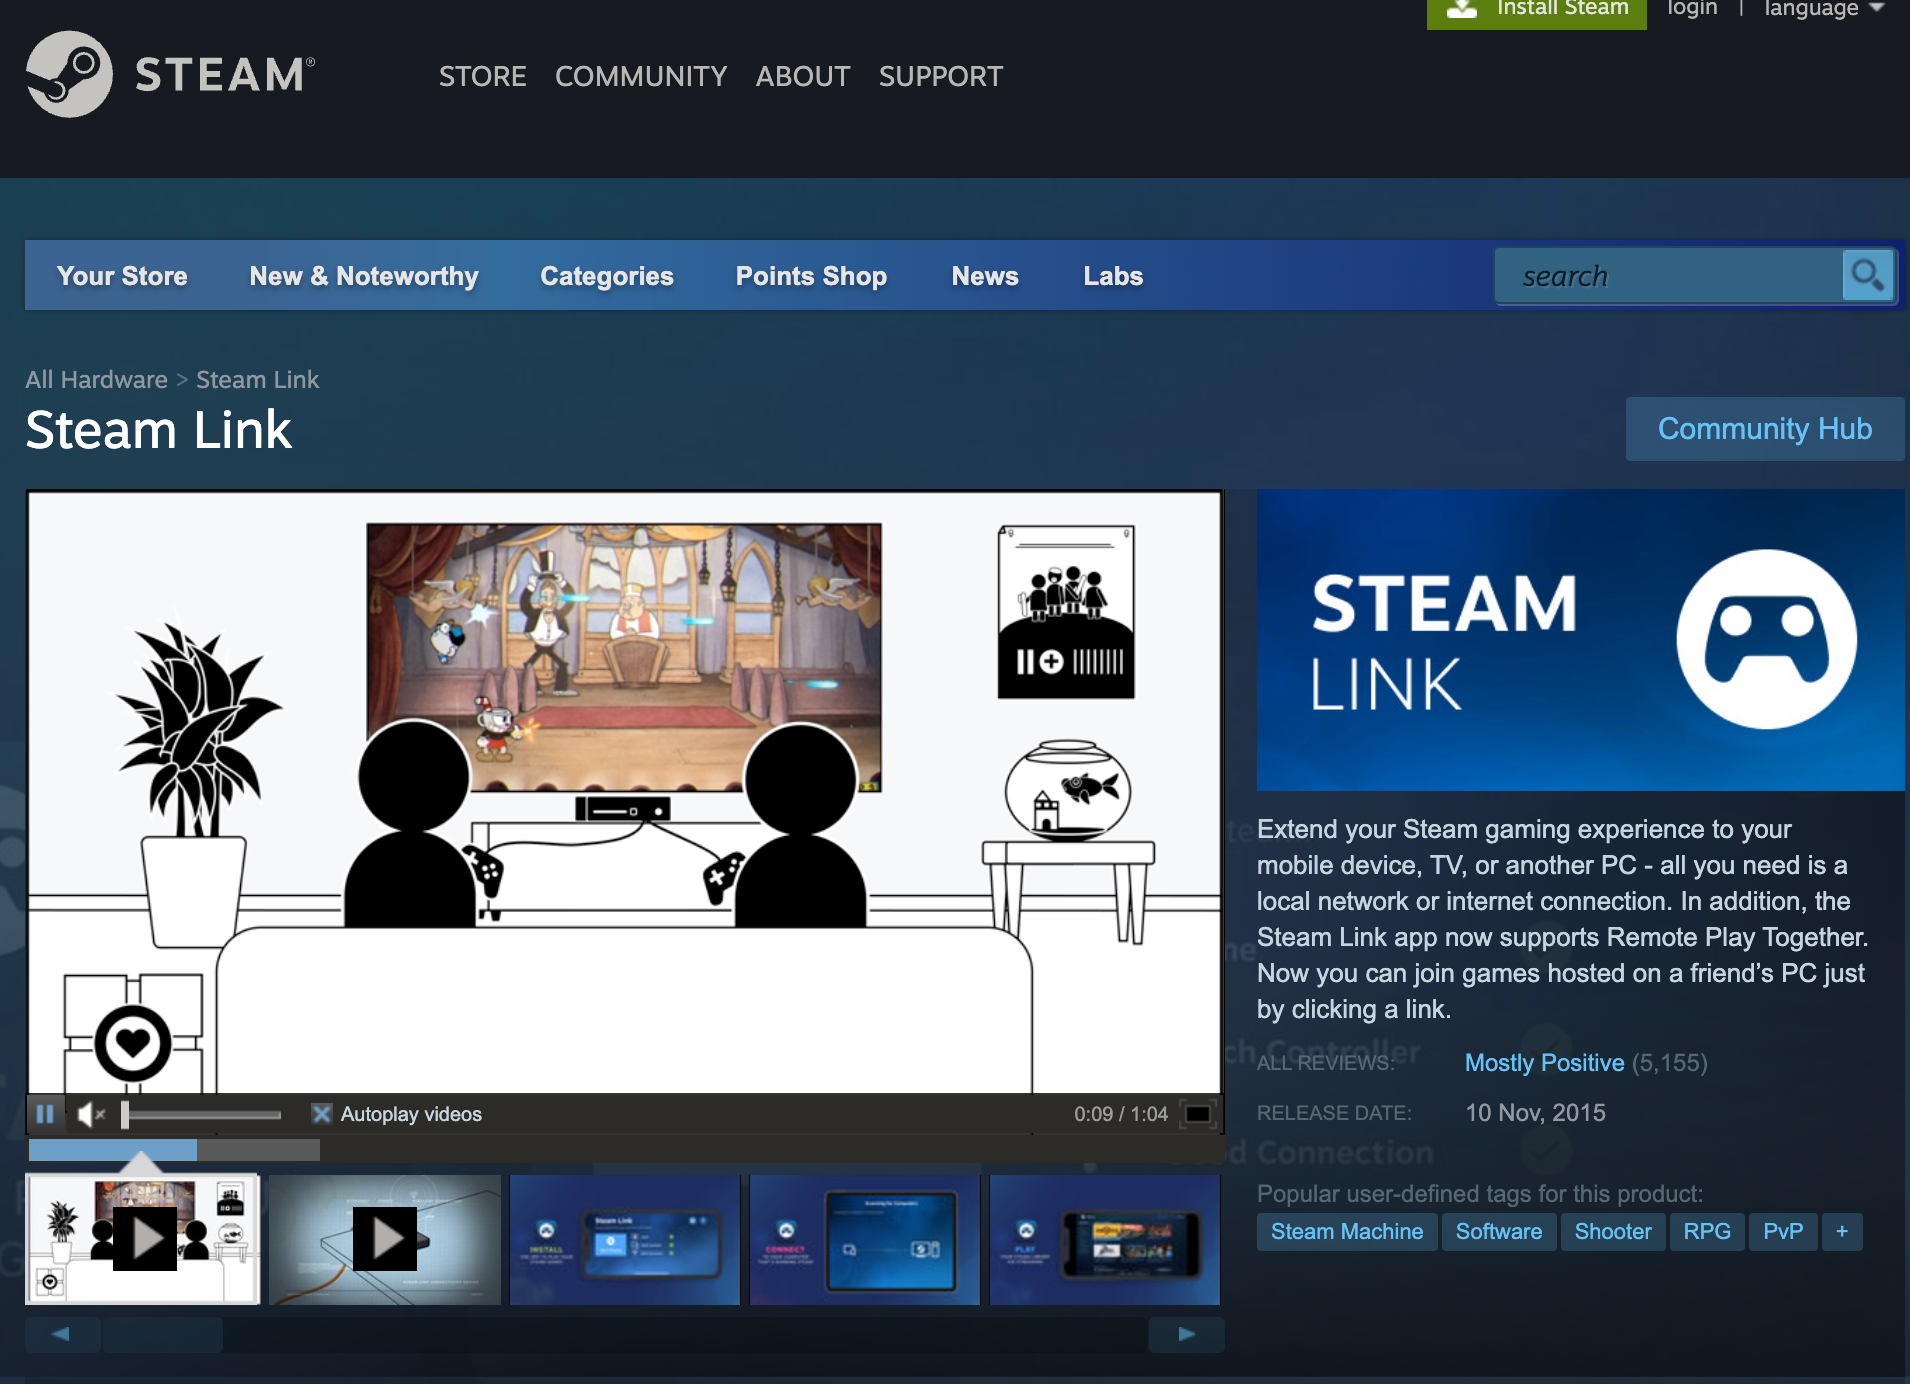Click the All Hardware breadcrumb link
The width and height of the screenshot is (1910, 1384).
point(96,380)
